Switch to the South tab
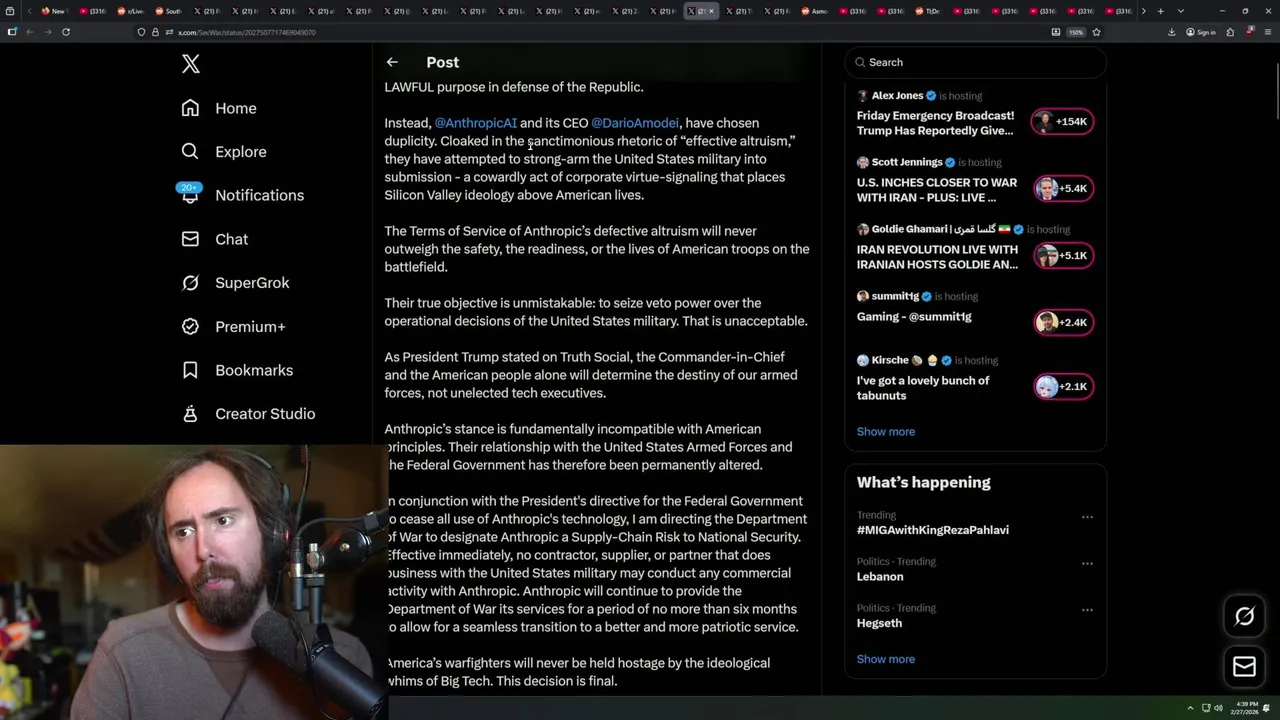This screenshot has width=1280, height=720. 170,11
